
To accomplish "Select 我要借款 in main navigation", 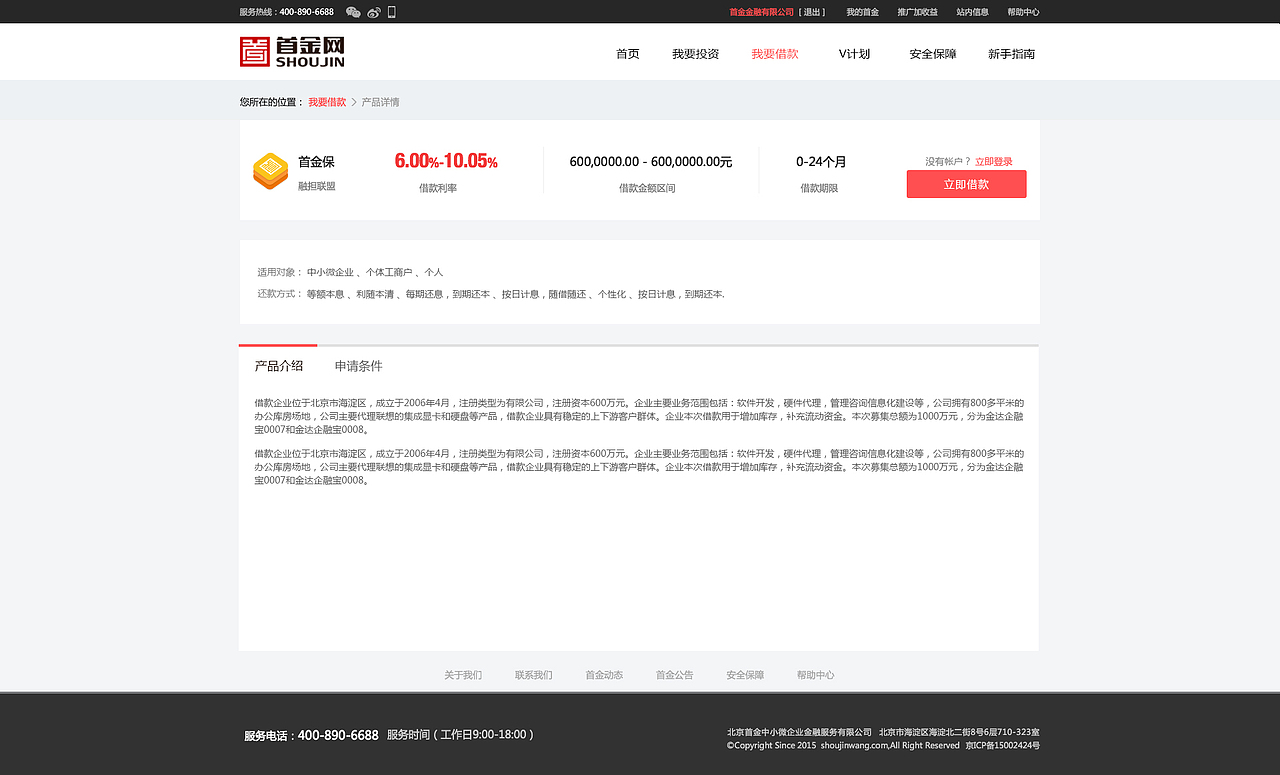I will [x=775, y=54].
